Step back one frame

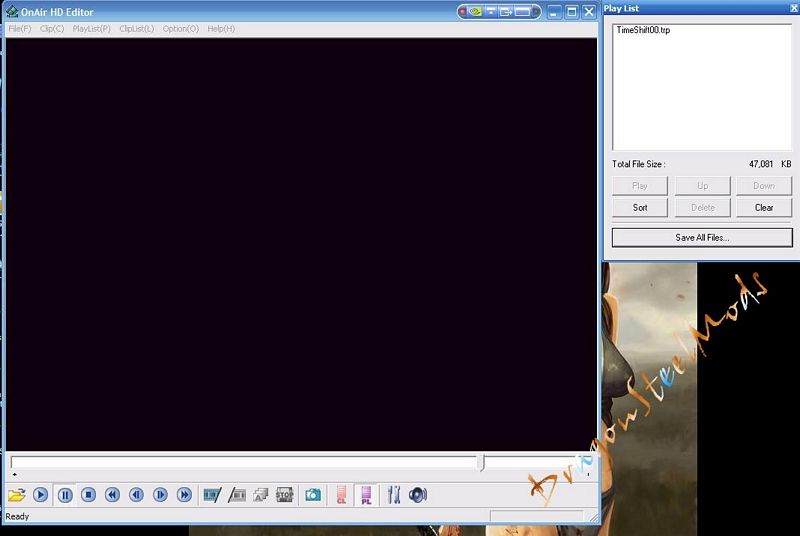[136, 495]
